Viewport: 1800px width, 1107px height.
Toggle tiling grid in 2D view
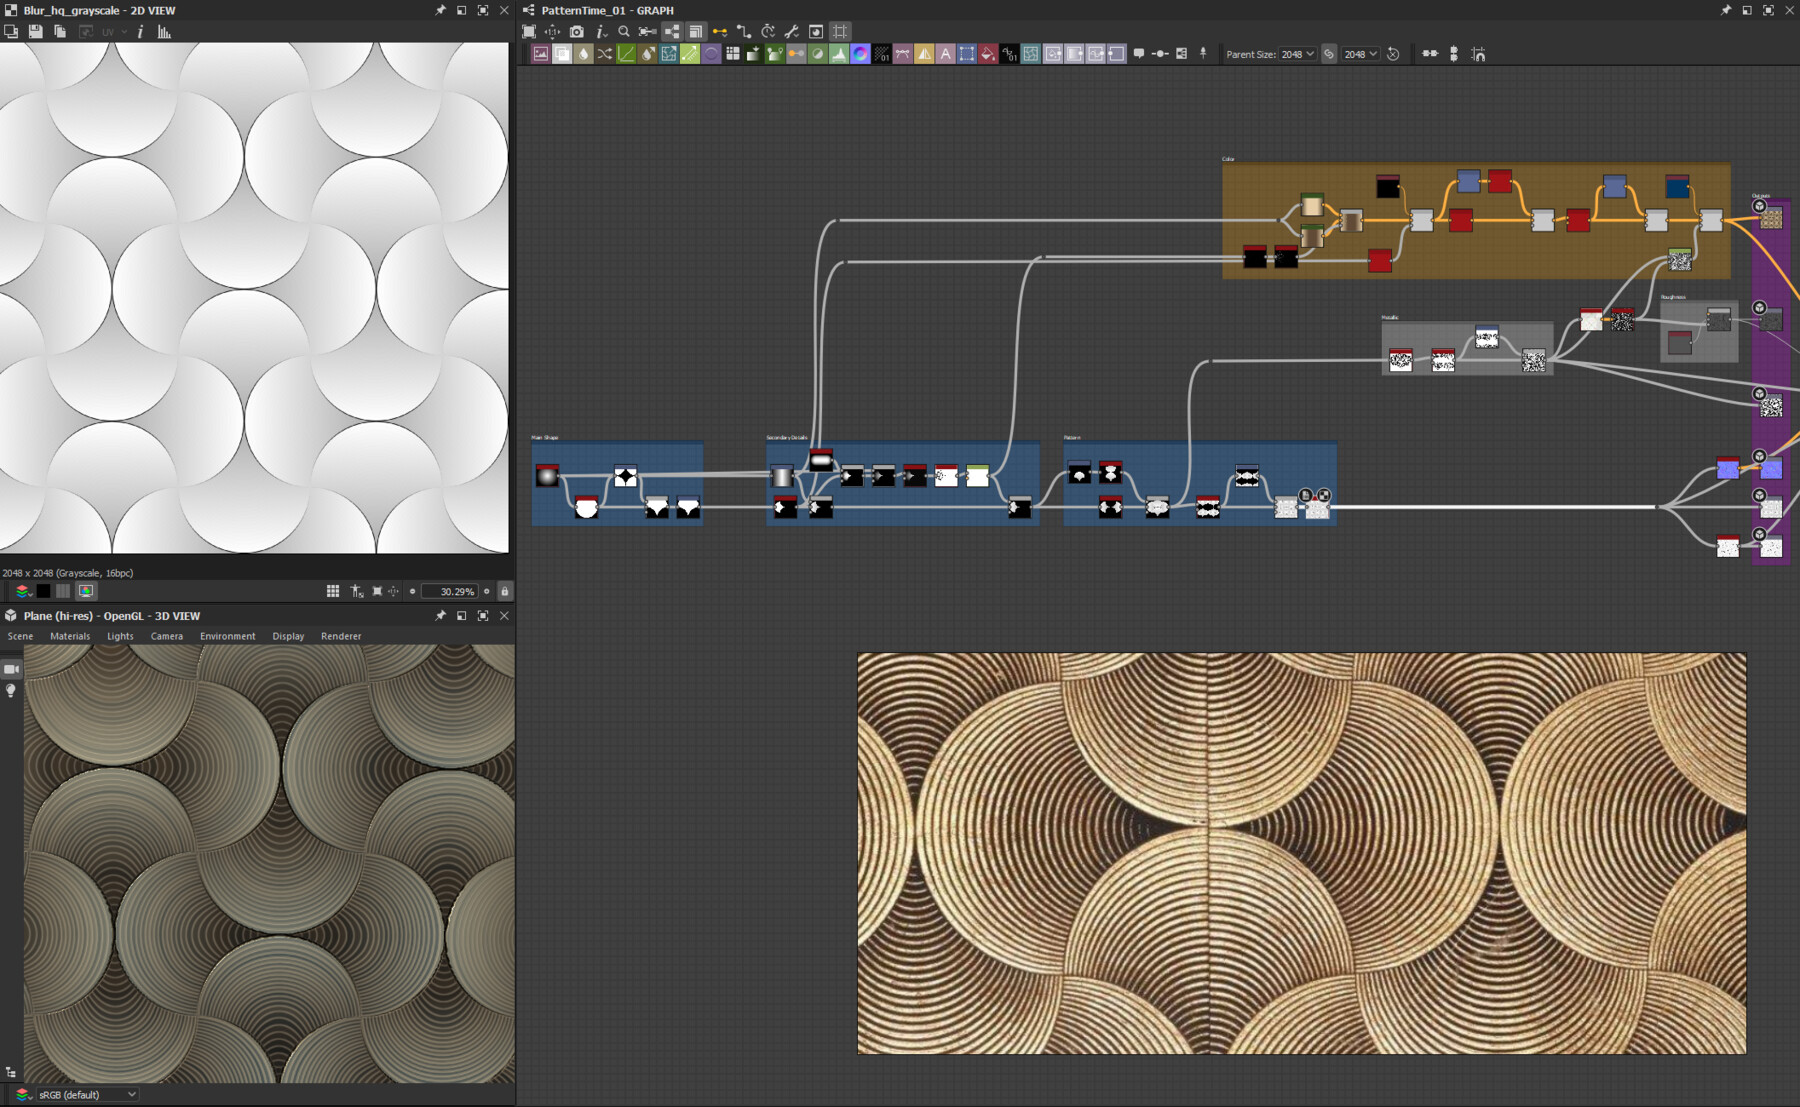[333, 591]
